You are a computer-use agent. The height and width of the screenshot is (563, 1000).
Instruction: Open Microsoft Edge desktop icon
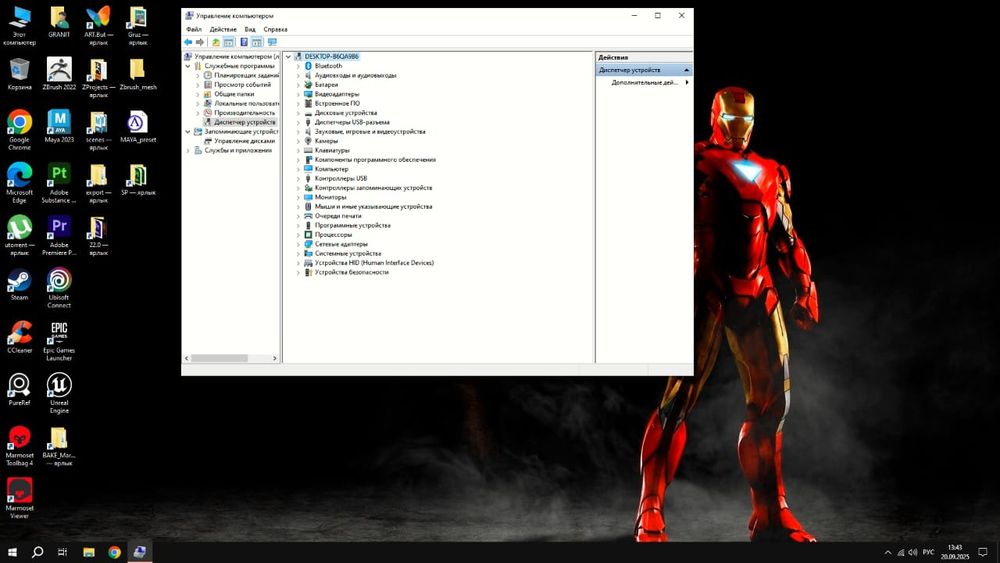[x=19, y=183]
